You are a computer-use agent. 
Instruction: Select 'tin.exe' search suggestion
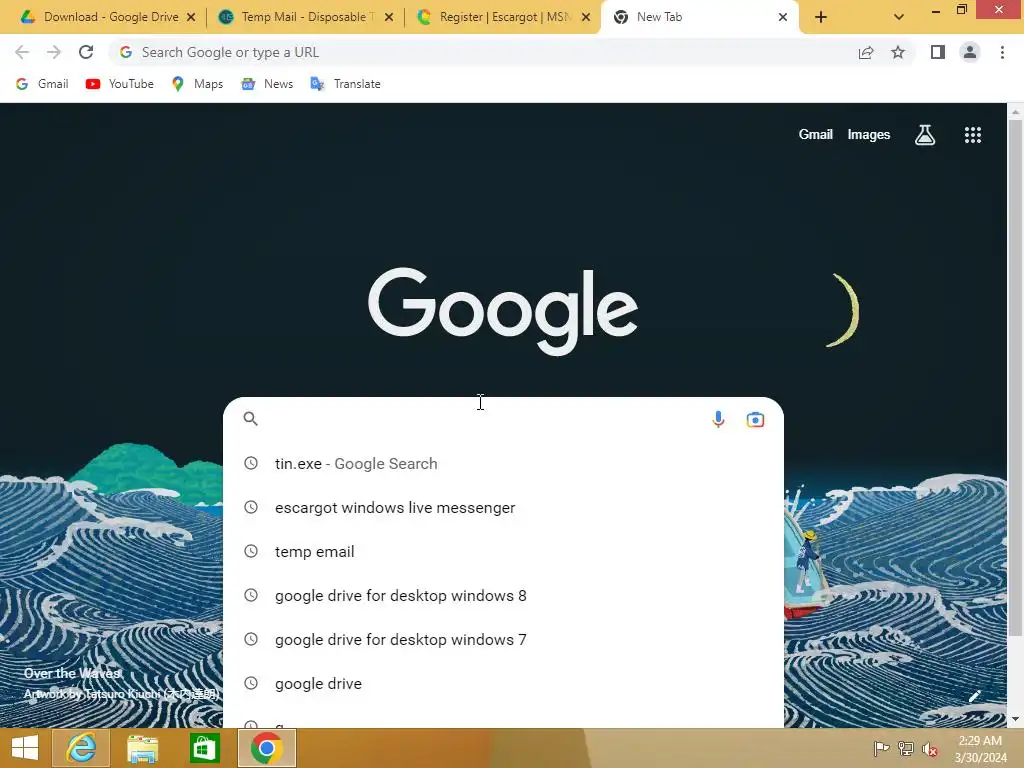[503, 464]
